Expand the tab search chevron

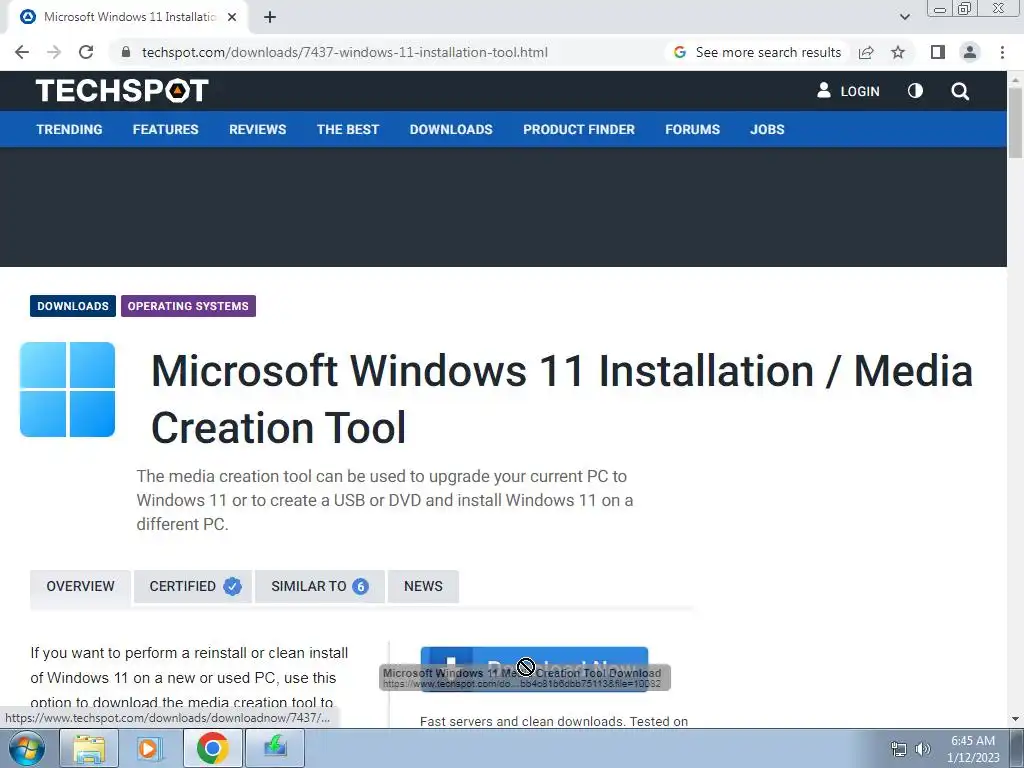pos(904,17)
